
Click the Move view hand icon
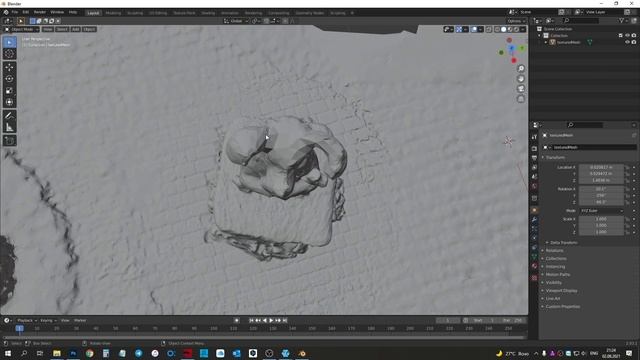tap(521, 79)
